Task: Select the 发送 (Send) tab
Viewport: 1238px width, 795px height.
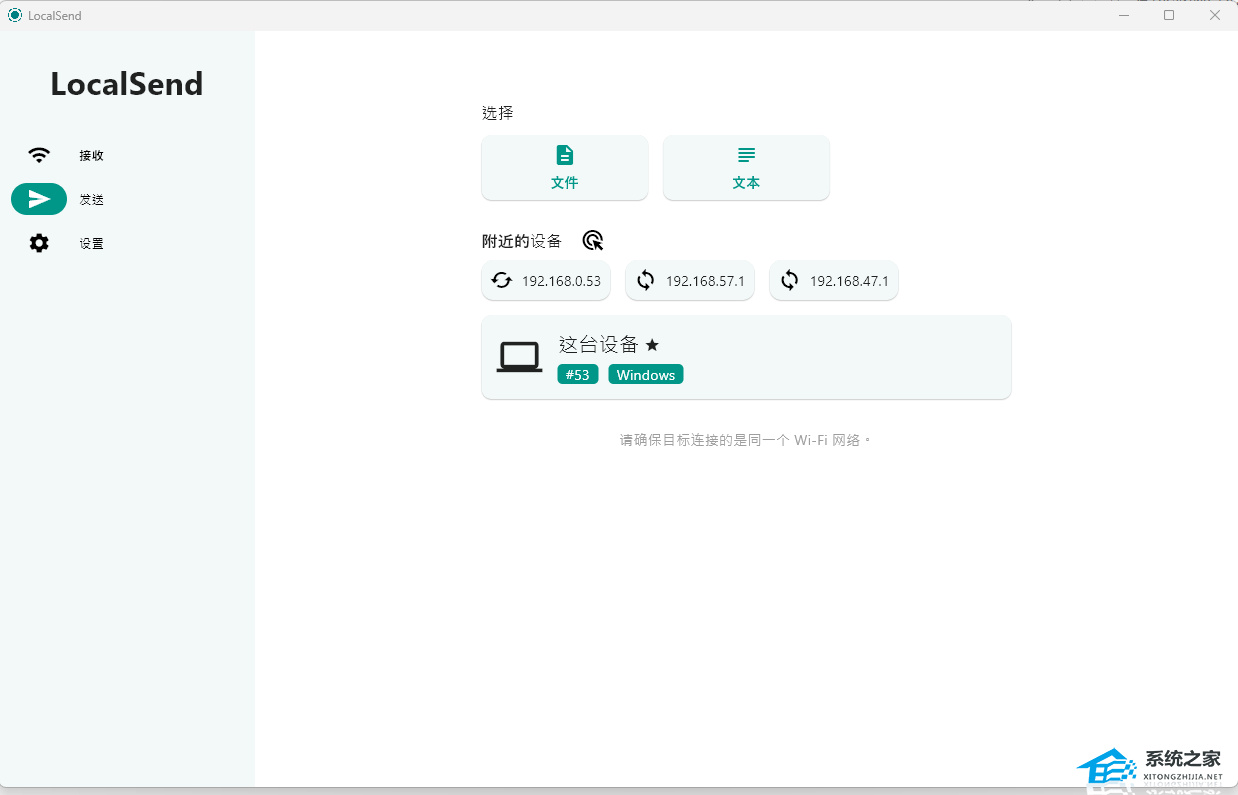Action: coord(66,199)
